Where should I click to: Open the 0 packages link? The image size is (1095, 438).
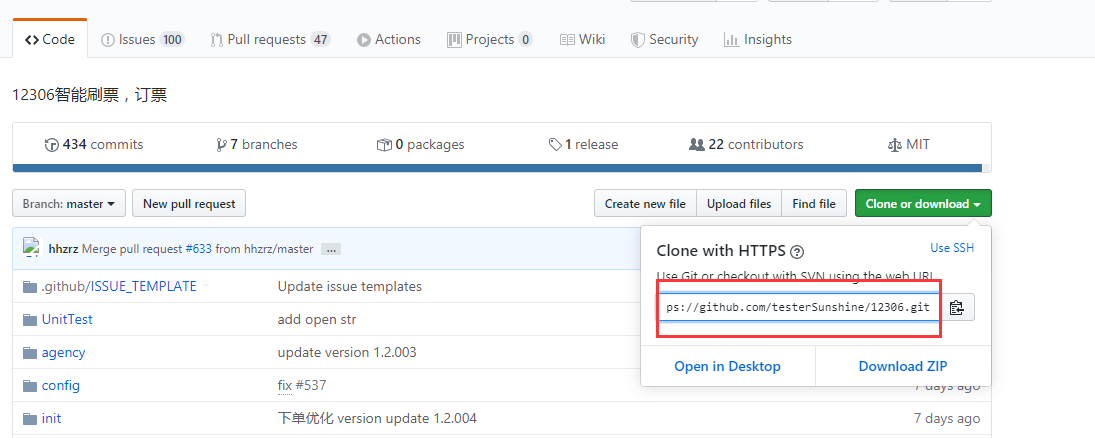[420, 145]
